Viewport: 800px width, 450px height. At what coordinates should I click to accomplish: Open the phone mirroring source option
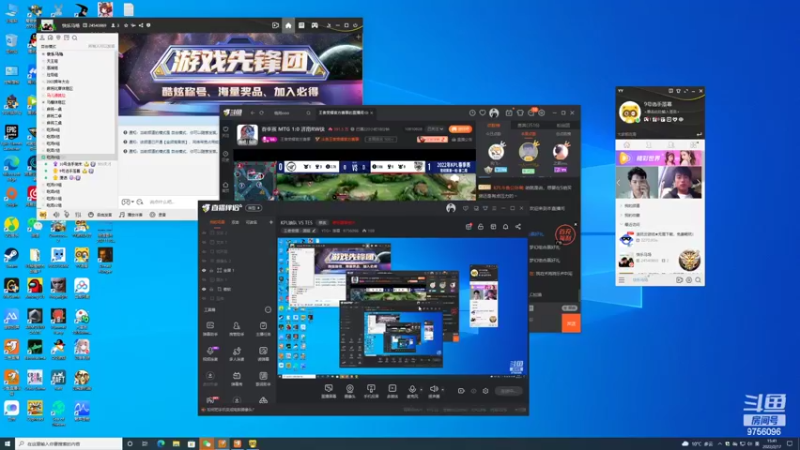tap(371, 391)
